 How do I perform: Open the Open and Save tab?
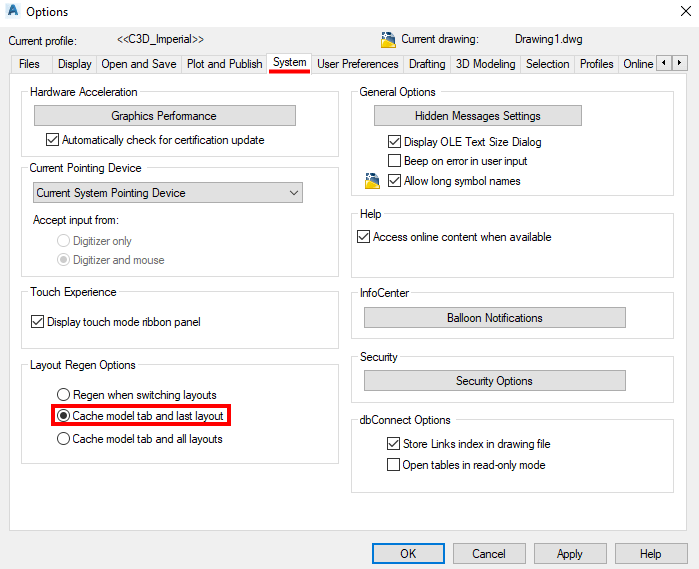(x=139, y=64)
